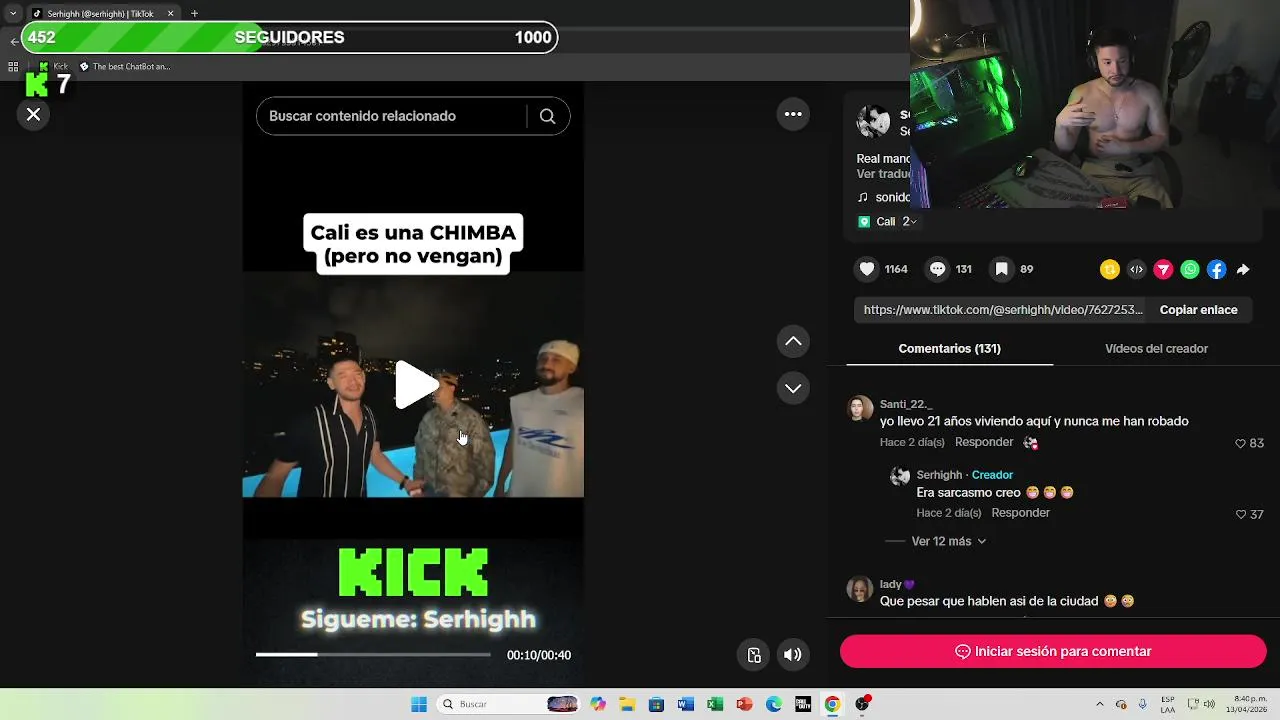Viewport: 1280px width, 720px height.
Task: Share the video to Facebook
Action: pos(1216,269)
